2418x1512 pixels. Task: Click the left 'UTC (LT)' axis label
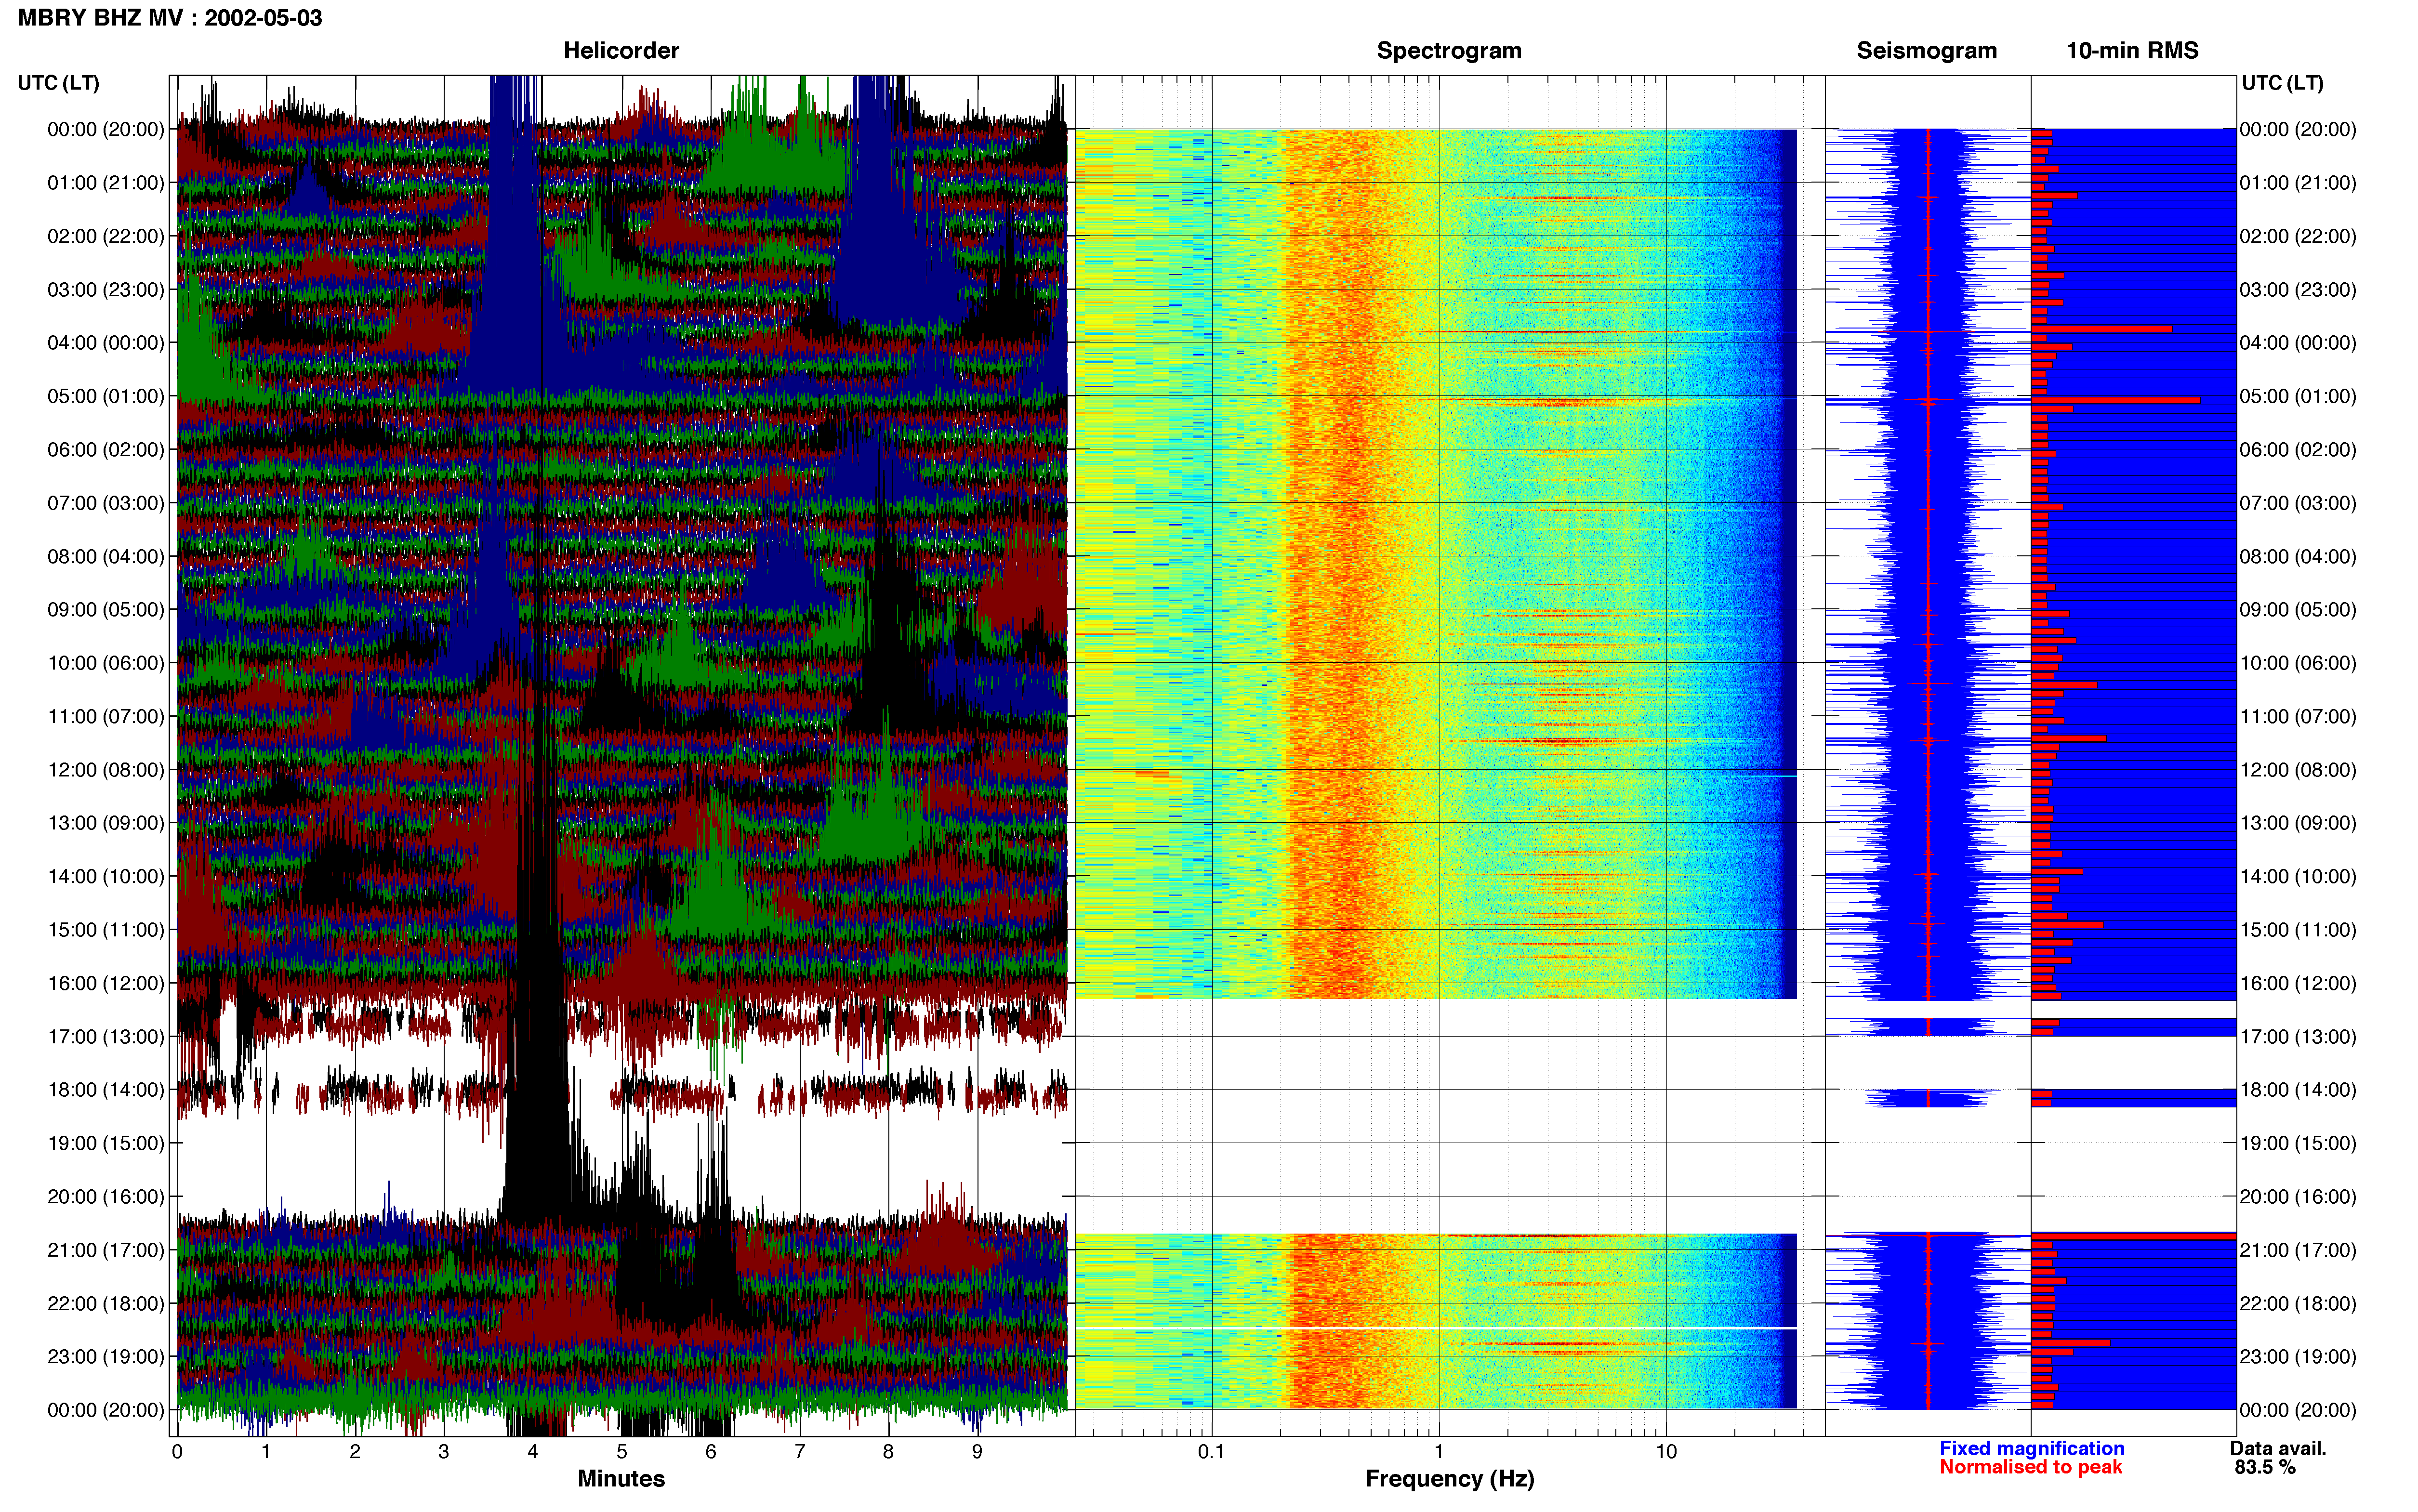pos(59,83)
